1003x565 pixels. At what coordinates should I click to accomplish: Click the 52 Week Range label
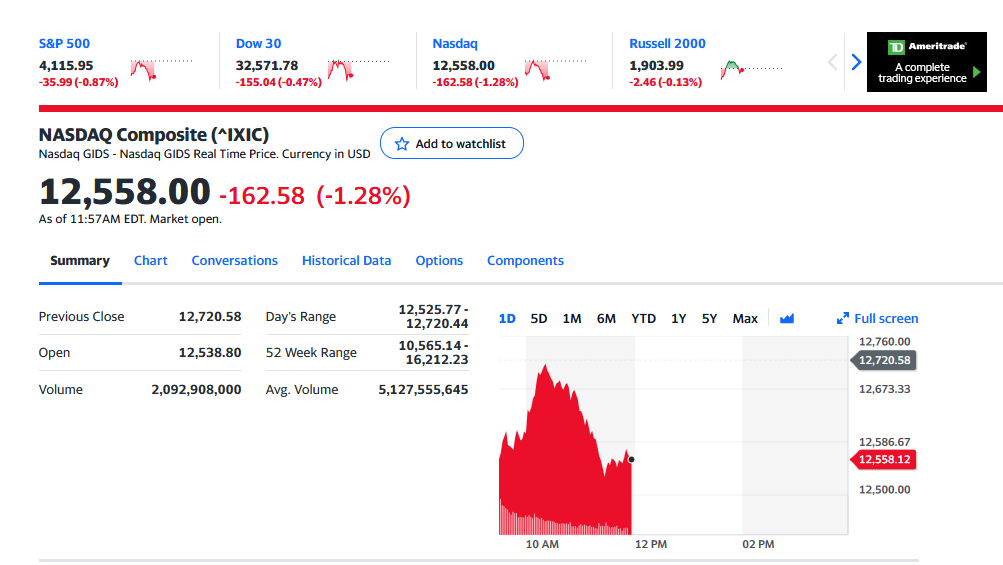[x=311, y=353]
